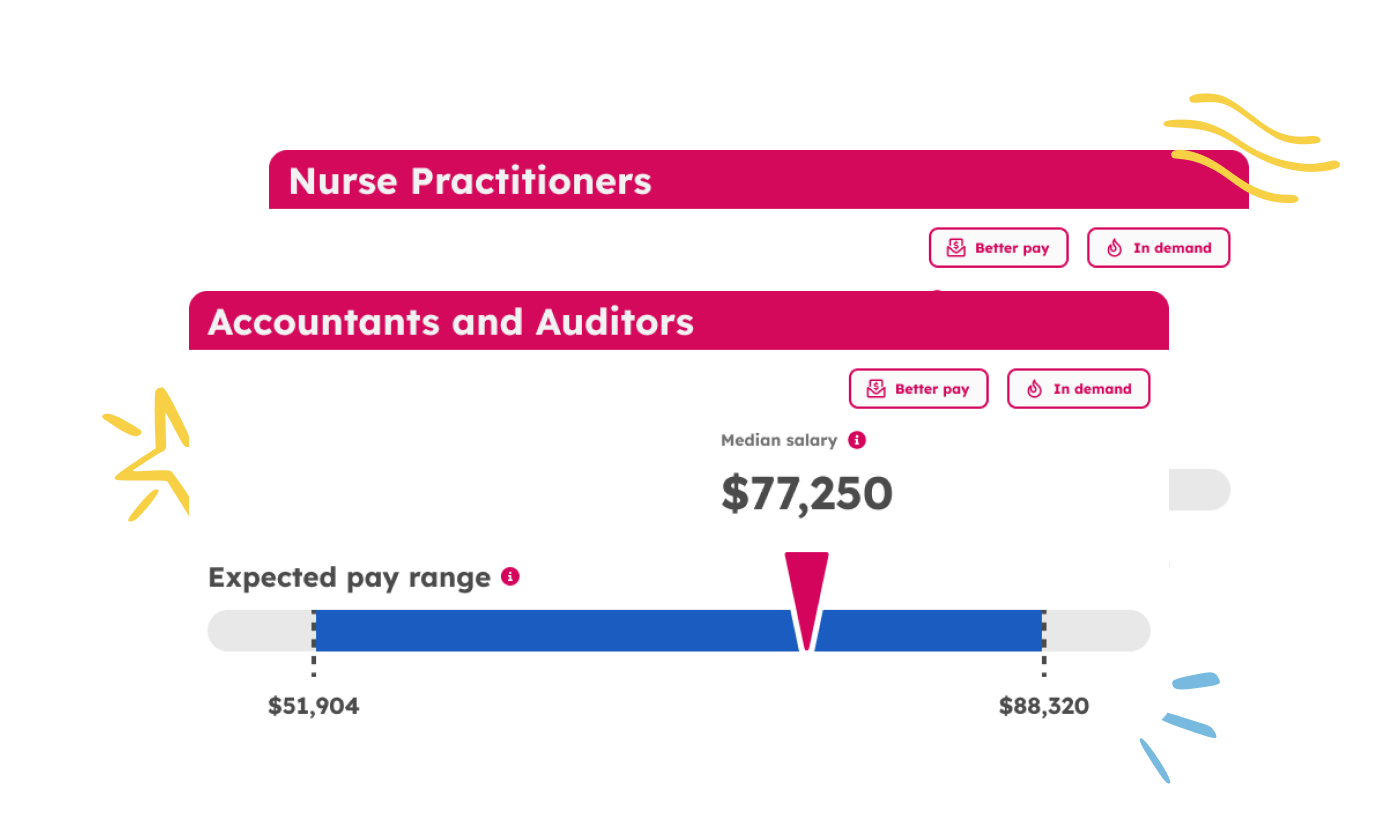Screen dimensions: 1400x816
Task: Click the blue expected pay range bar
Action: pos(550,631)
